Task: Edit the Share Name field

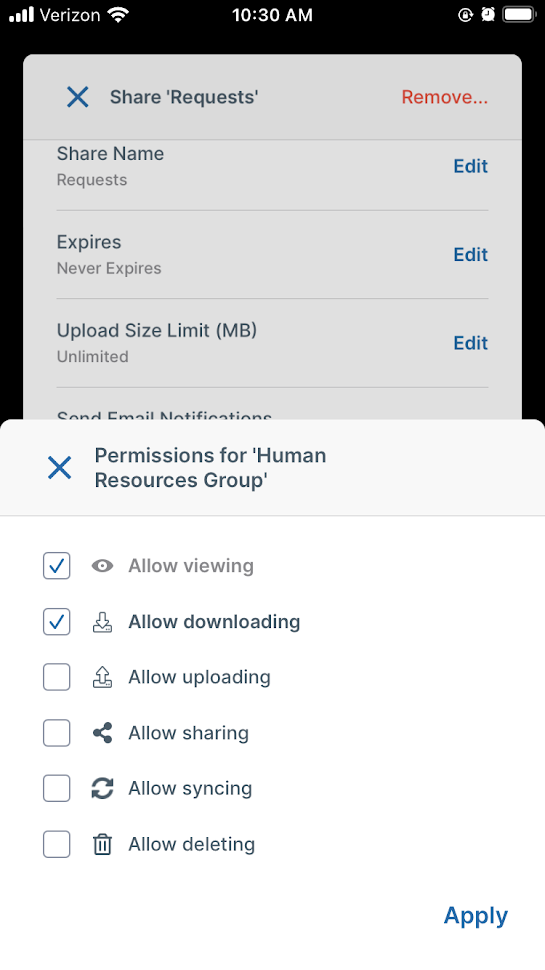Action: coord(471,166)
